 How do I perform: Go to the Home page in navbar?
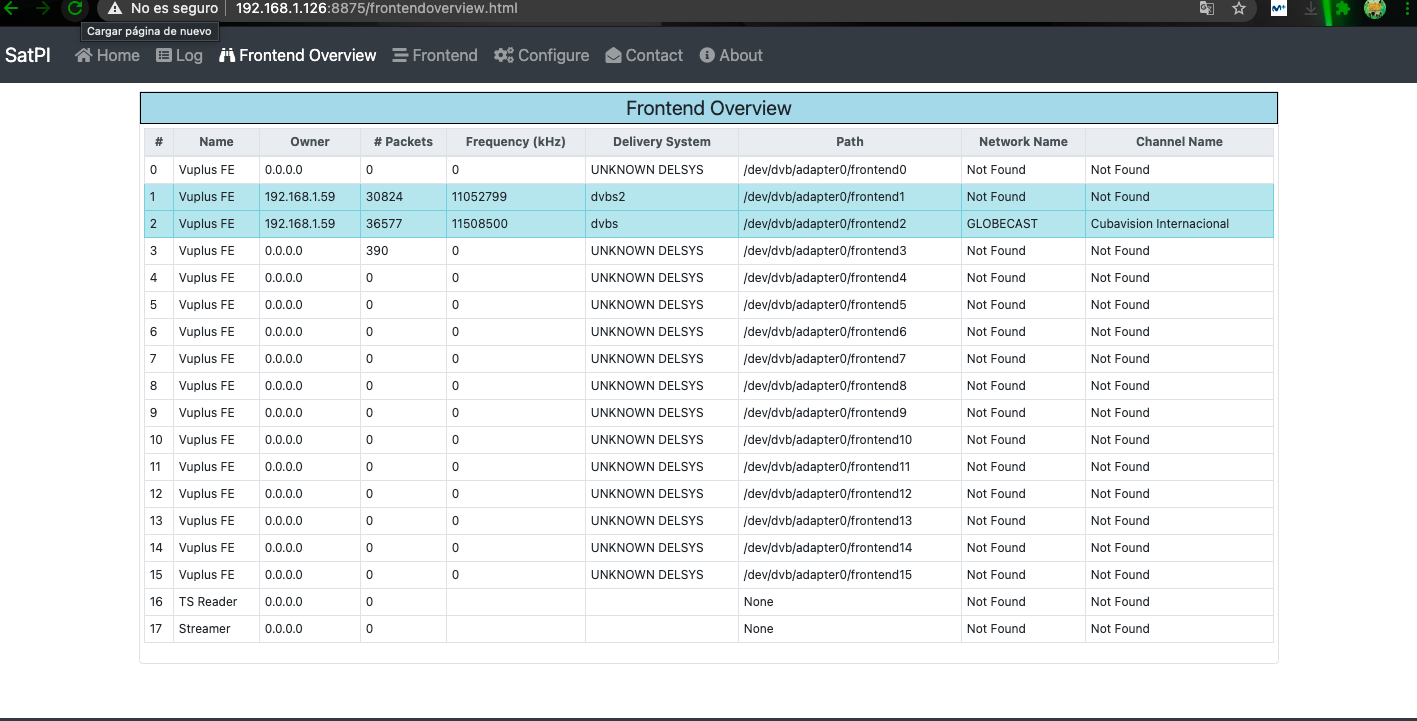107,56
